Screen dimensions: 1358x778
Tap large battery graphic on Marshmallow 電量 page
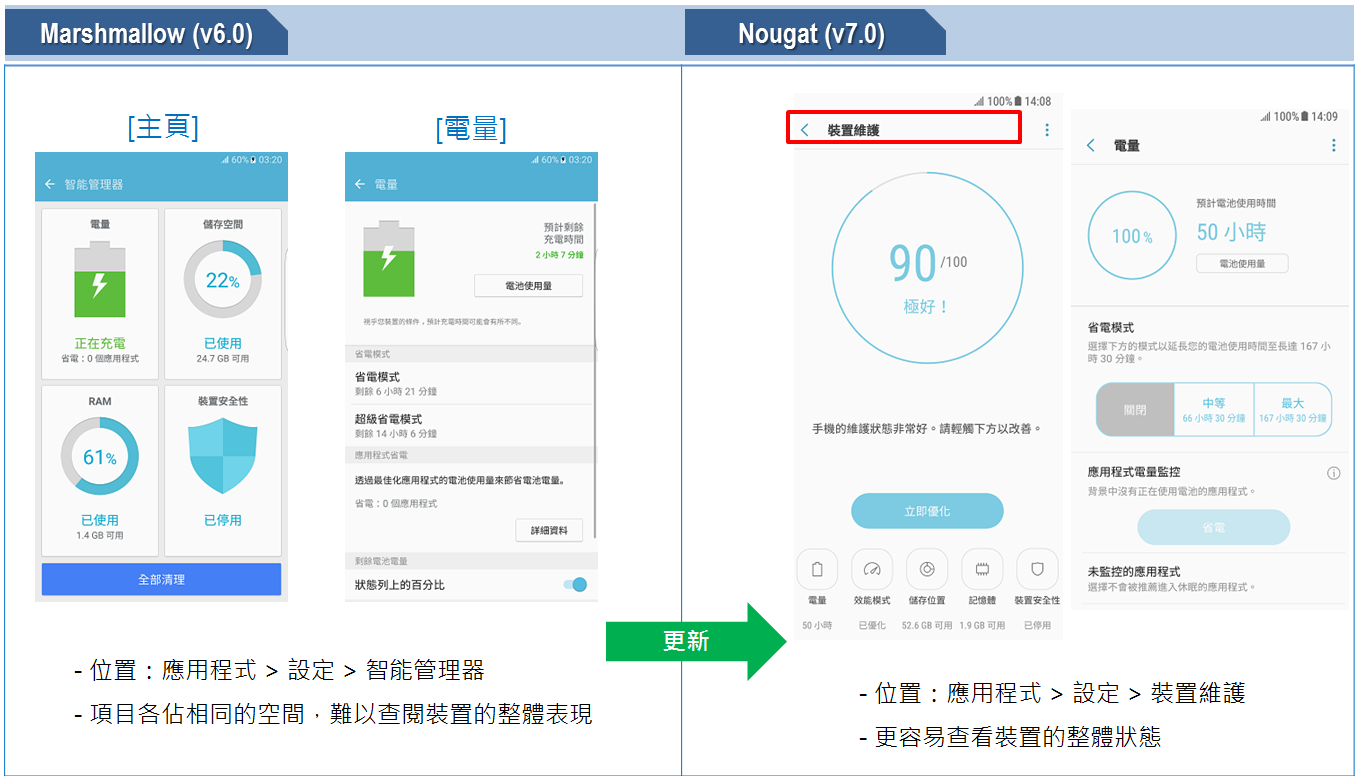tap(388, 259)
